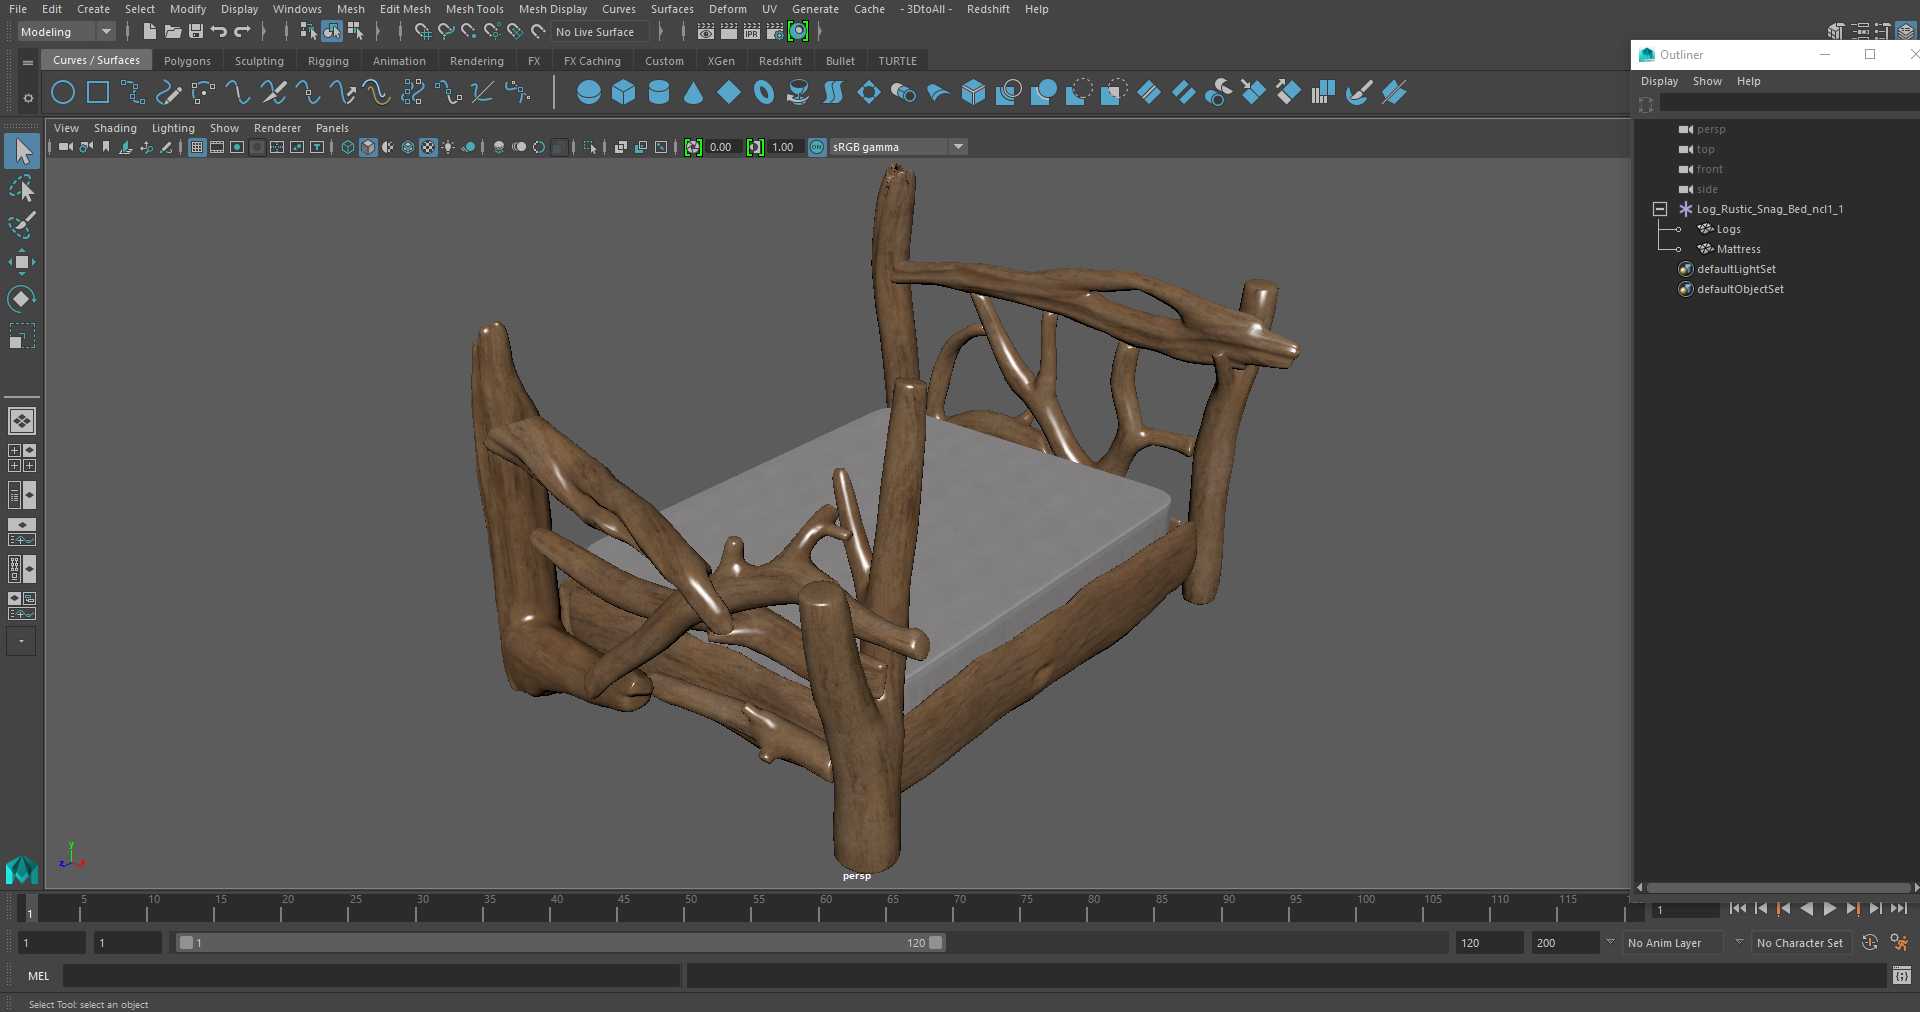Click the Redo arrow icon
The width and height of the screenshot is (1920, 1012).
[242, 32]
